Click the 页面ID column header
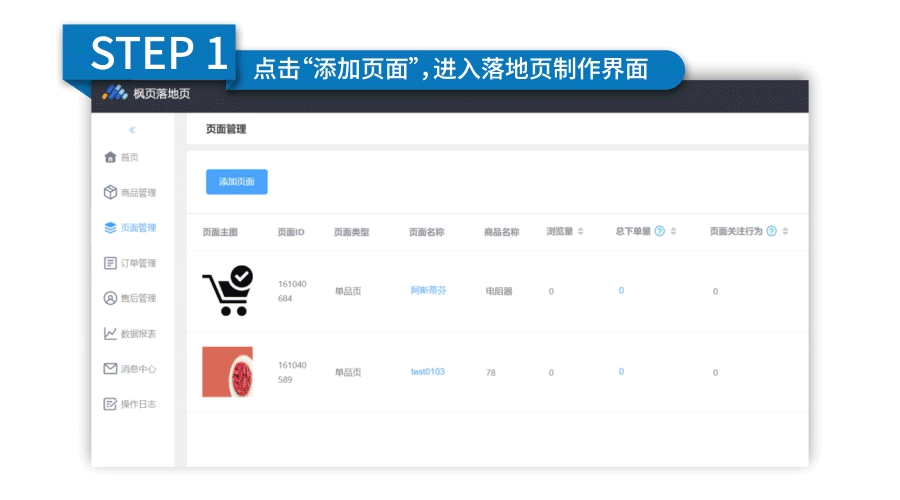This screenshot has height=500, width=900. [291, 232]
